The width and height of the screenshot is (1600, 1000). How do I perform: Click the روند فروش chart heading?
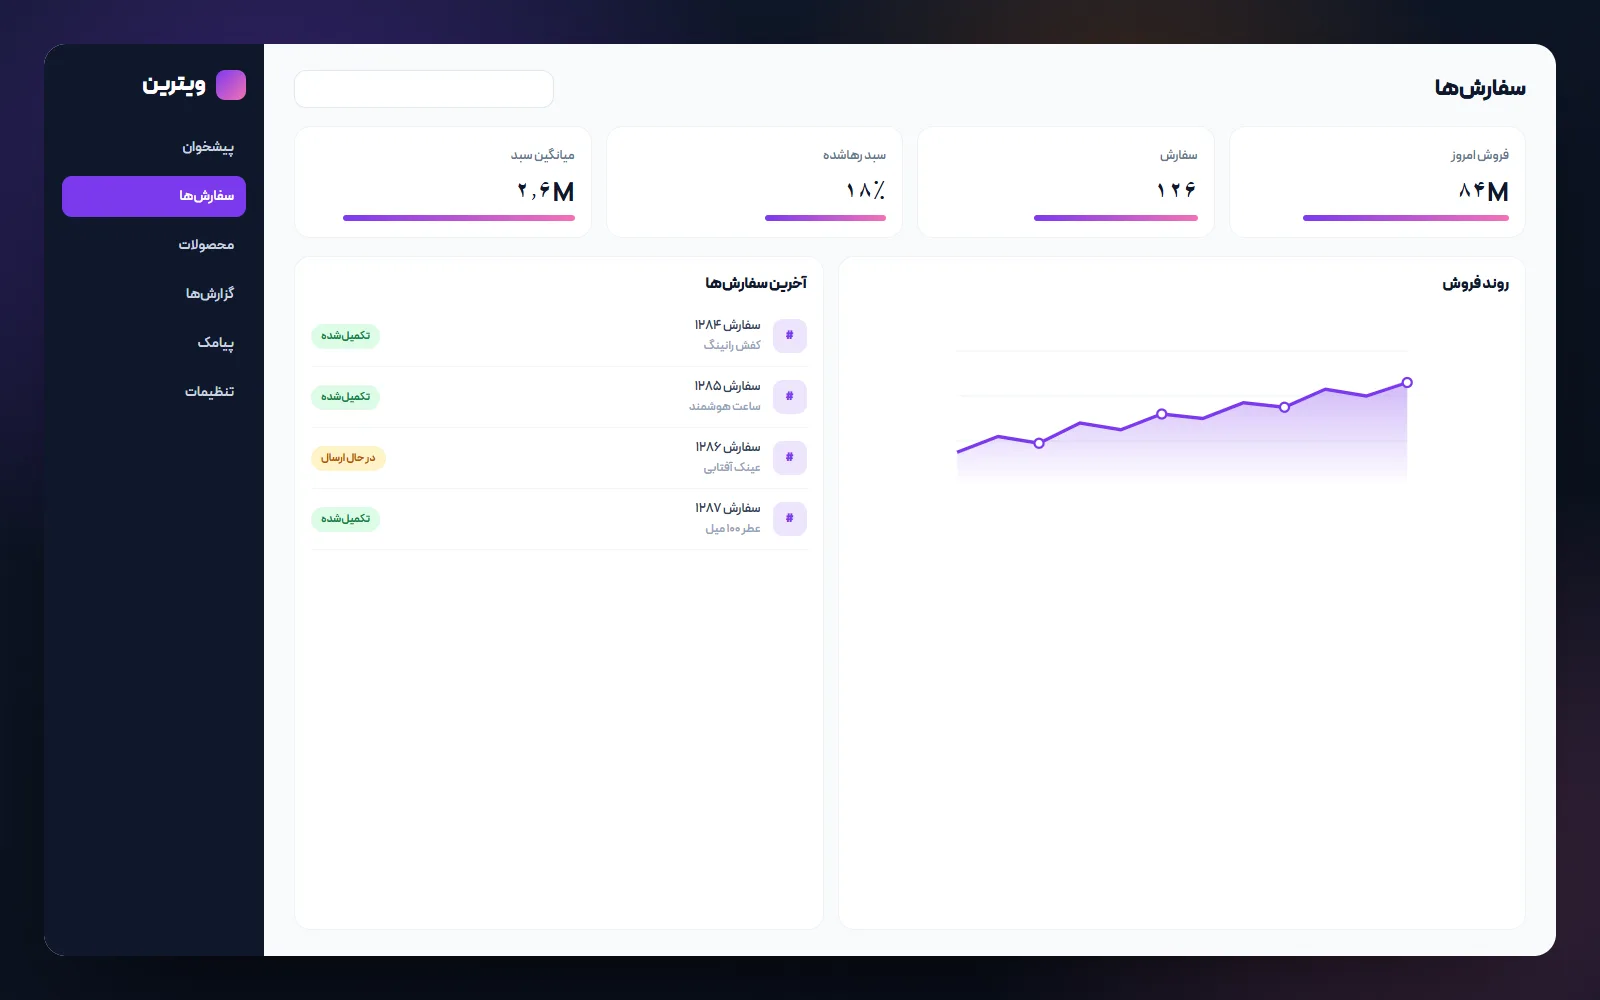click(1475, 284)
